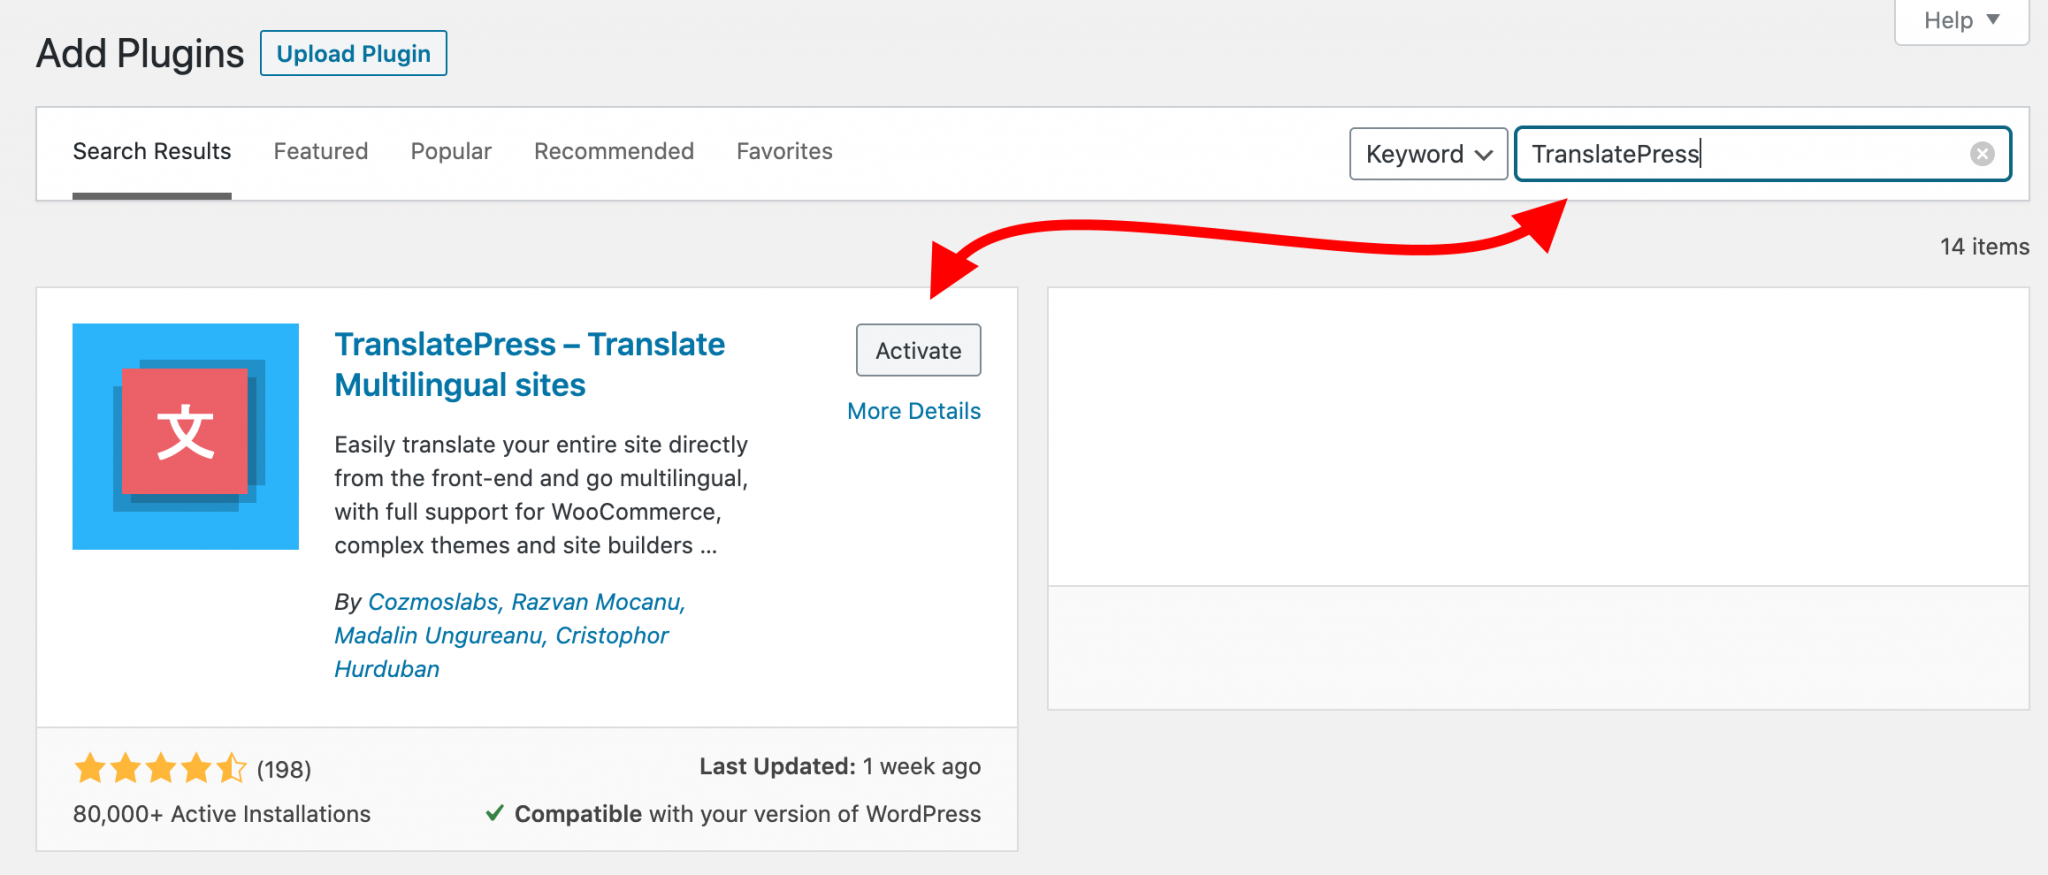
Task: Open the Cristophor Hurduban author link
Action: [x=501, y=652]
